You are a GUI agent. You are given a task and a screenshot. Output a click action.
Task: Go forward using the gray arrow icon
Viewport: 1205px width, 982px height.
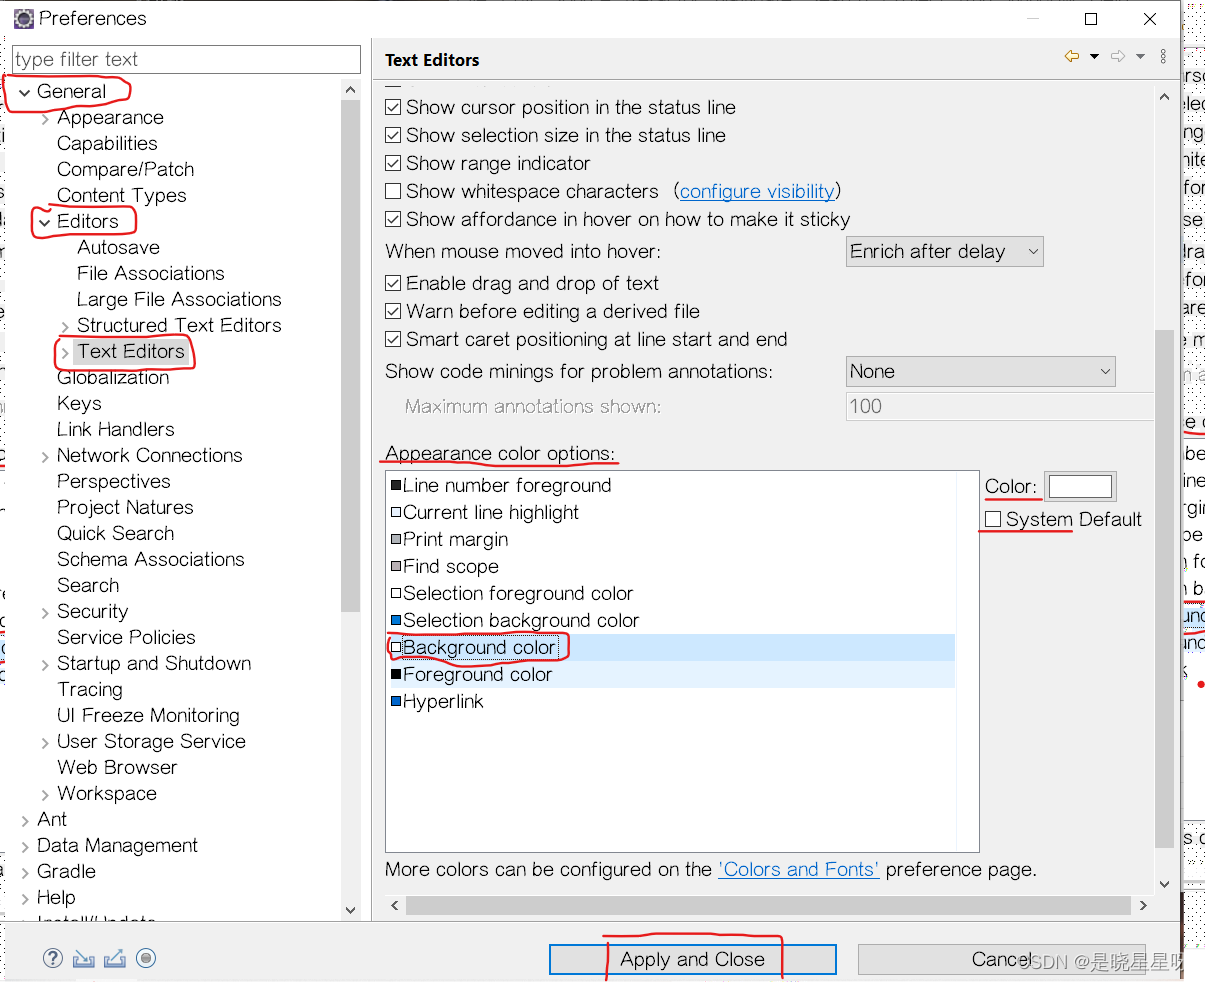[x=1119, y=57]
